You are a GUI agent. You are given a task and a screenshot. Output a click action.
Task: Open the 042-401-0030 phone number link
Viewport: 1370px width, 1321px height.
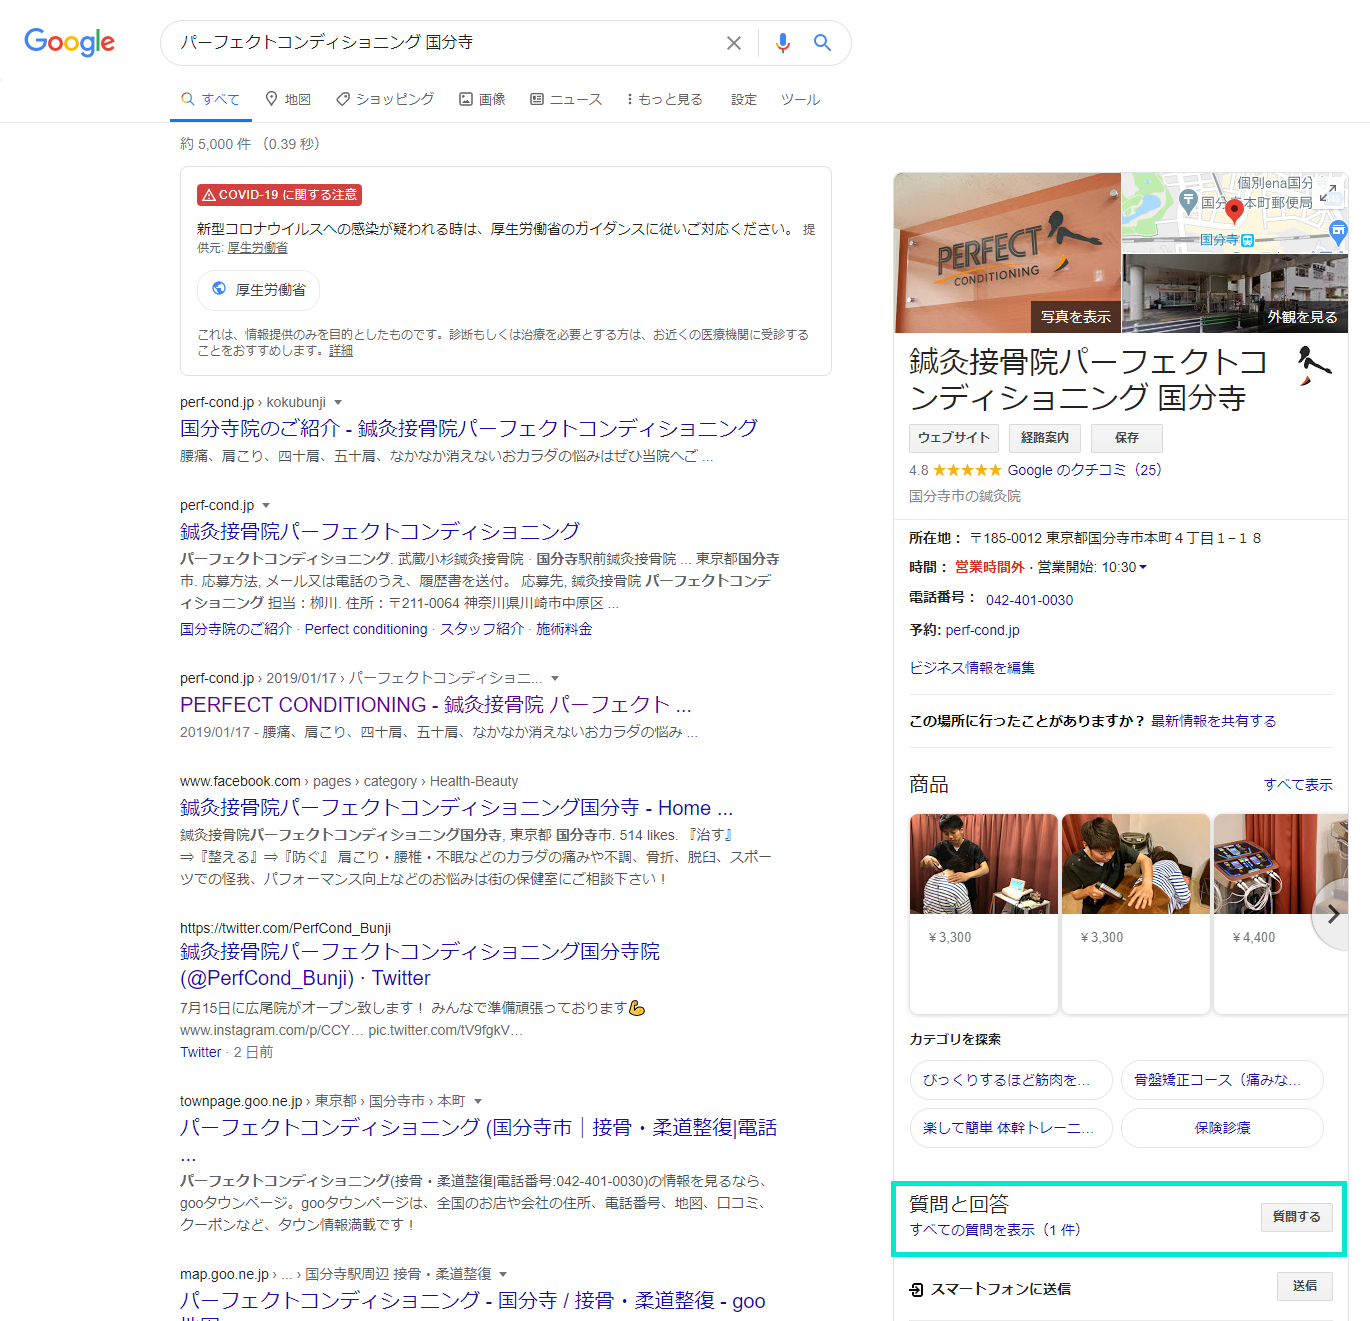[1029, 600]
